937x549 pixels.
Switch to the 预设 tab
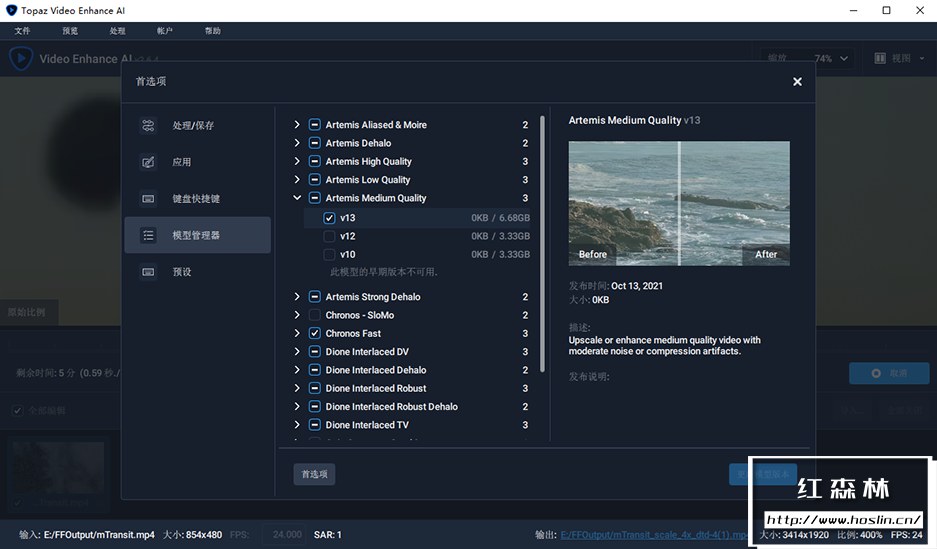click(x=197, y=272)
